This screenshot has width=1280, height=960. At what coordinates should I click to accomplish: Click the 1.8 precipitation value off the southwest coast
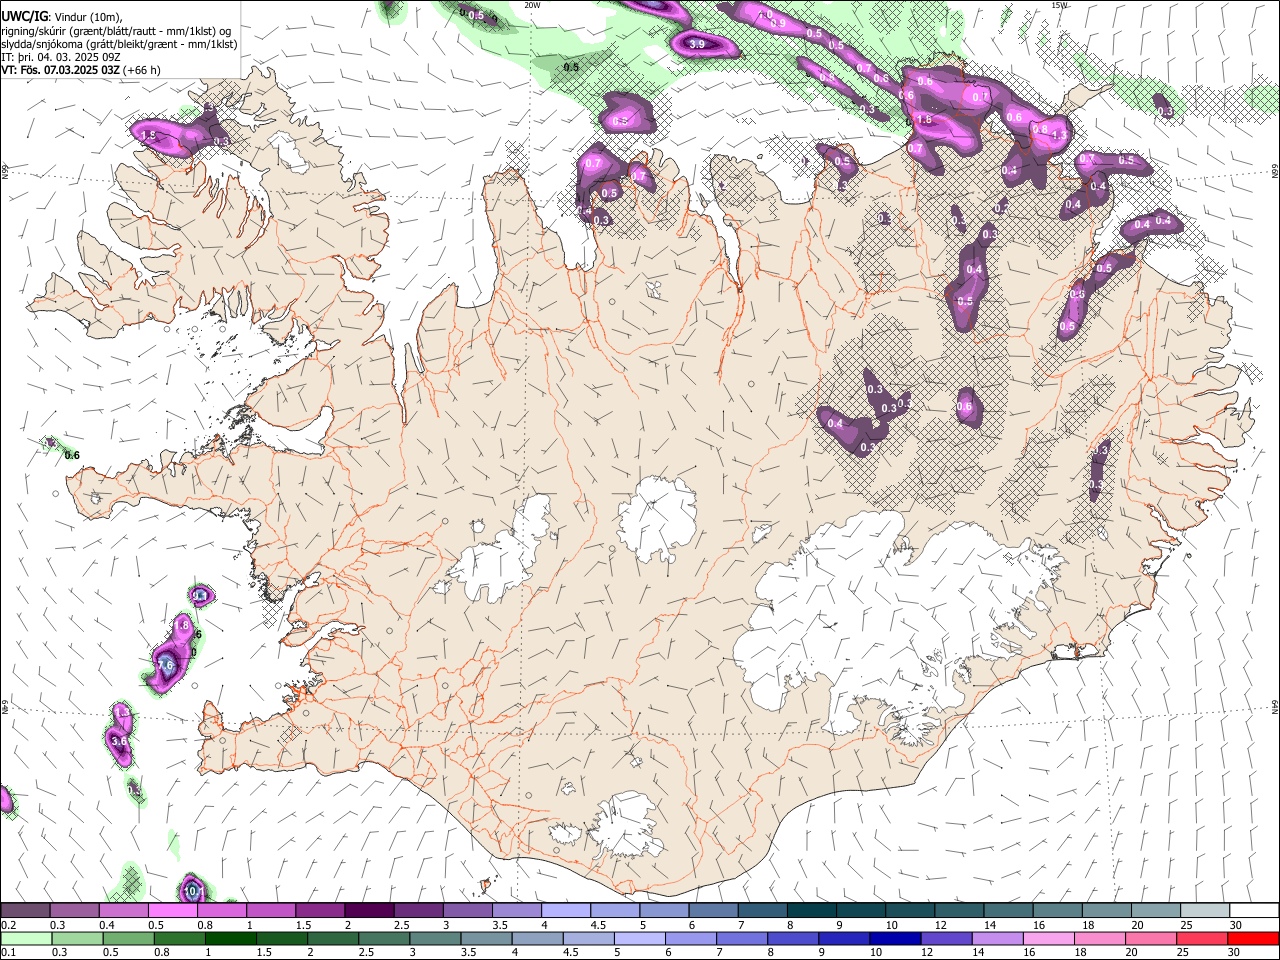click(182, 624)
